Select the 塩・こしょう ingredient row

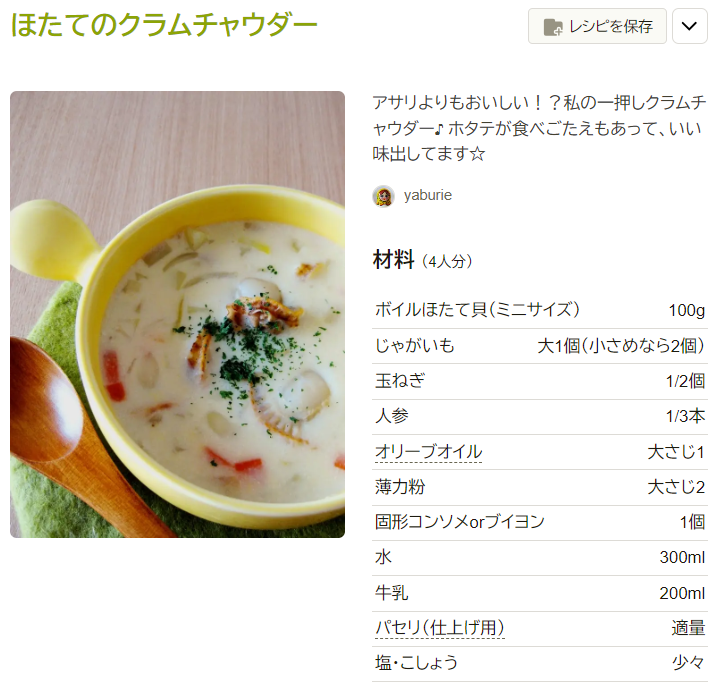click(540, 664)
